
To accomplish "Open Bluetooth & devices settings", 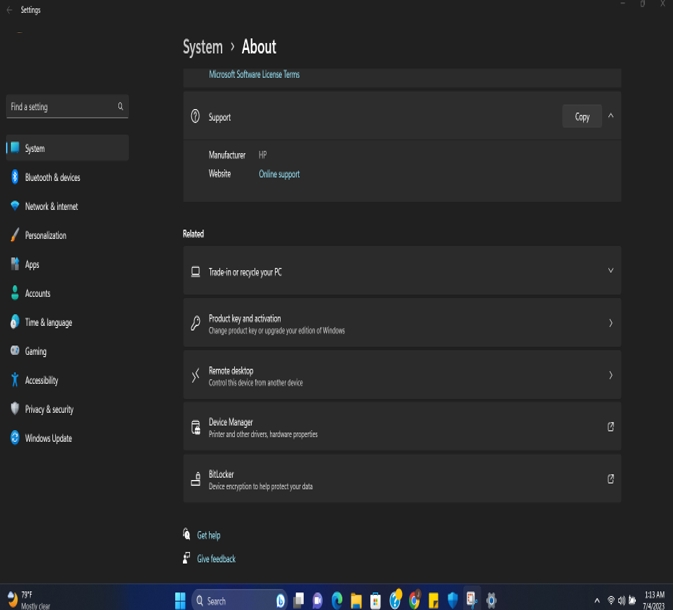I will [x=67, y=177].
